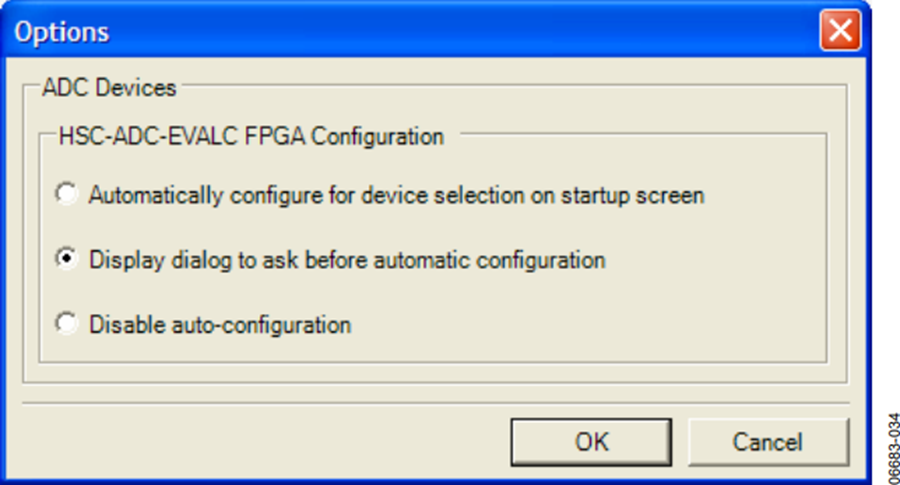
Task: Dismiss the dialog using the Cancel button
Action: tap(768, 442)
